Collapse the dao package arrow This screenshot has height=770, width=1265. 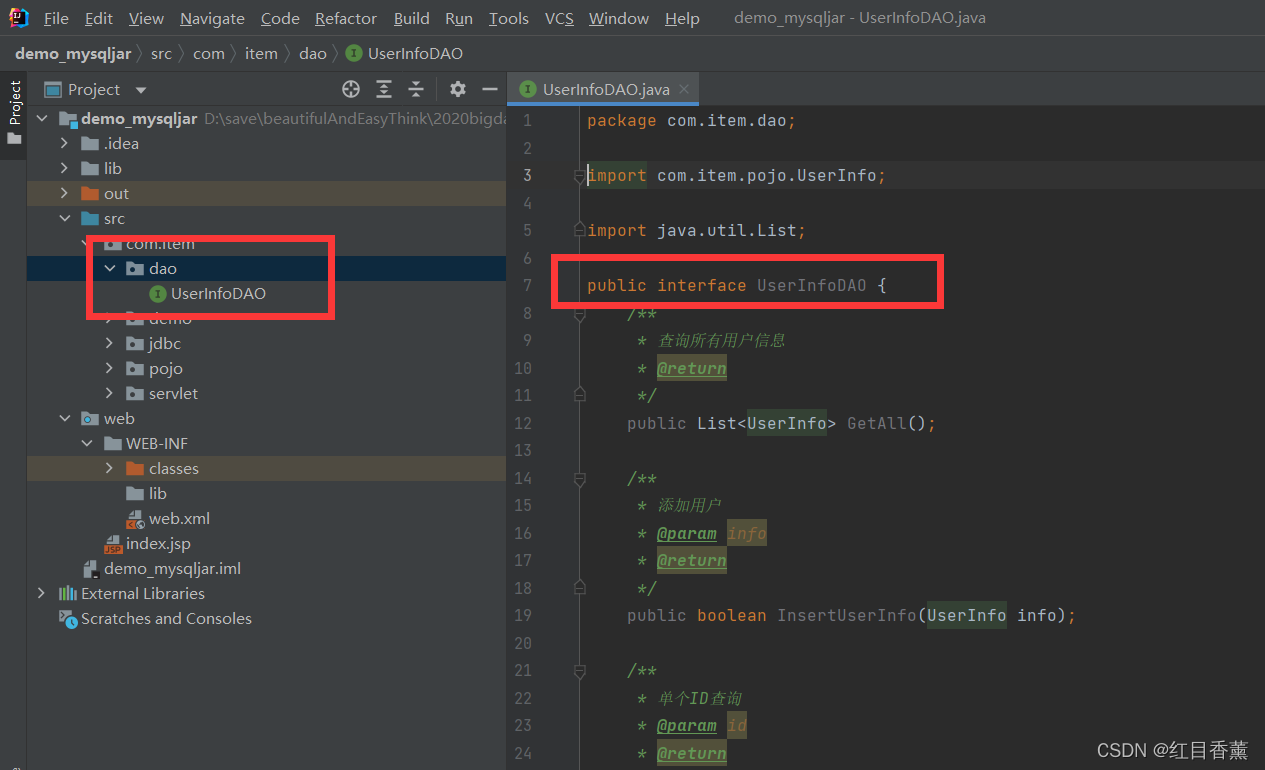[110, 268]
